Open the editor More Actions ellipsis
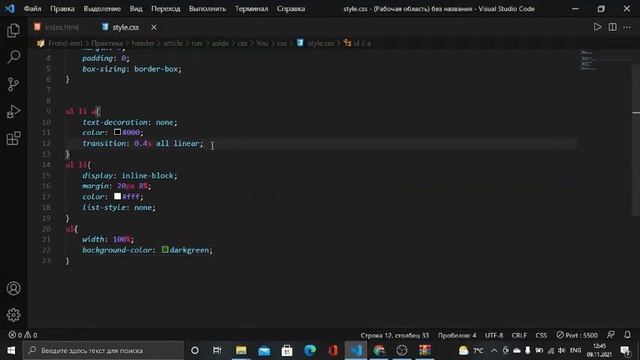The width and height of the screenshot is (640, 360). [627, 27]
